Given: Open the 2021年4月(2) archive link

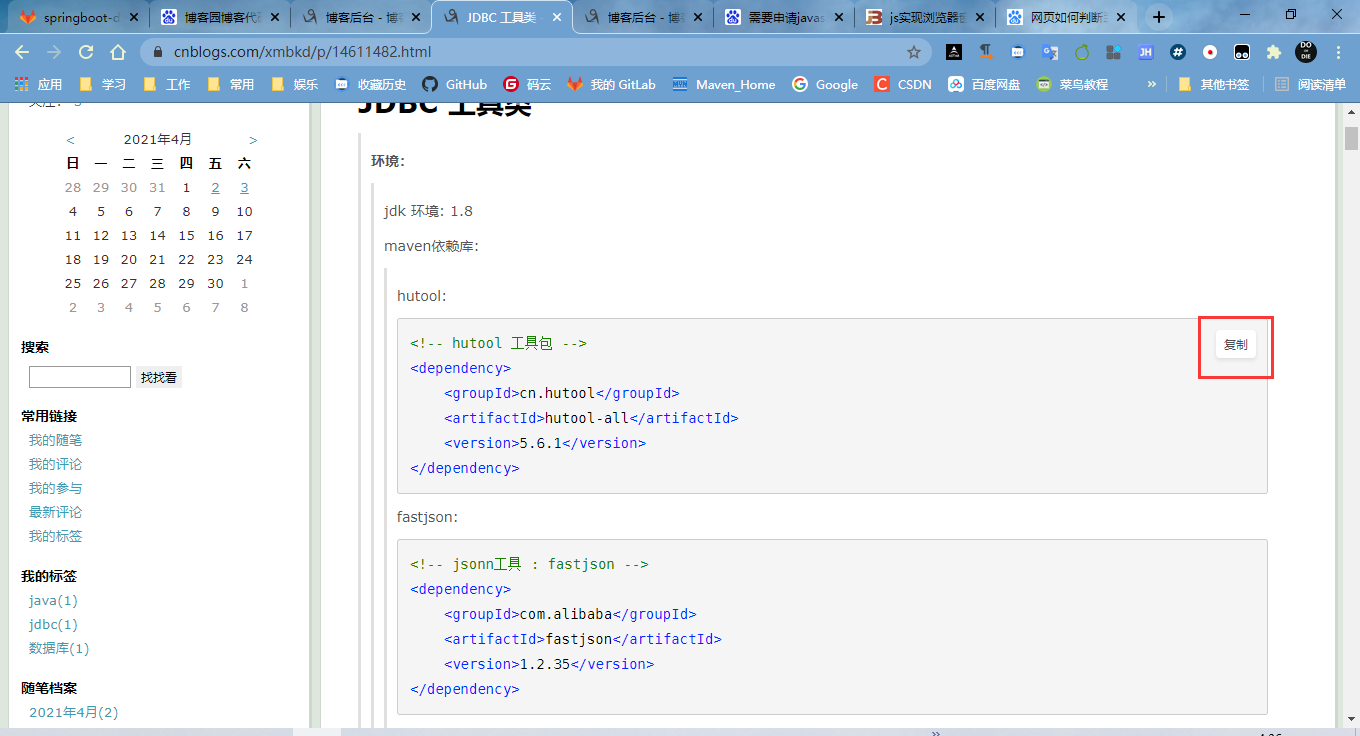Looking at the screenshot, I should coord(74,712).
